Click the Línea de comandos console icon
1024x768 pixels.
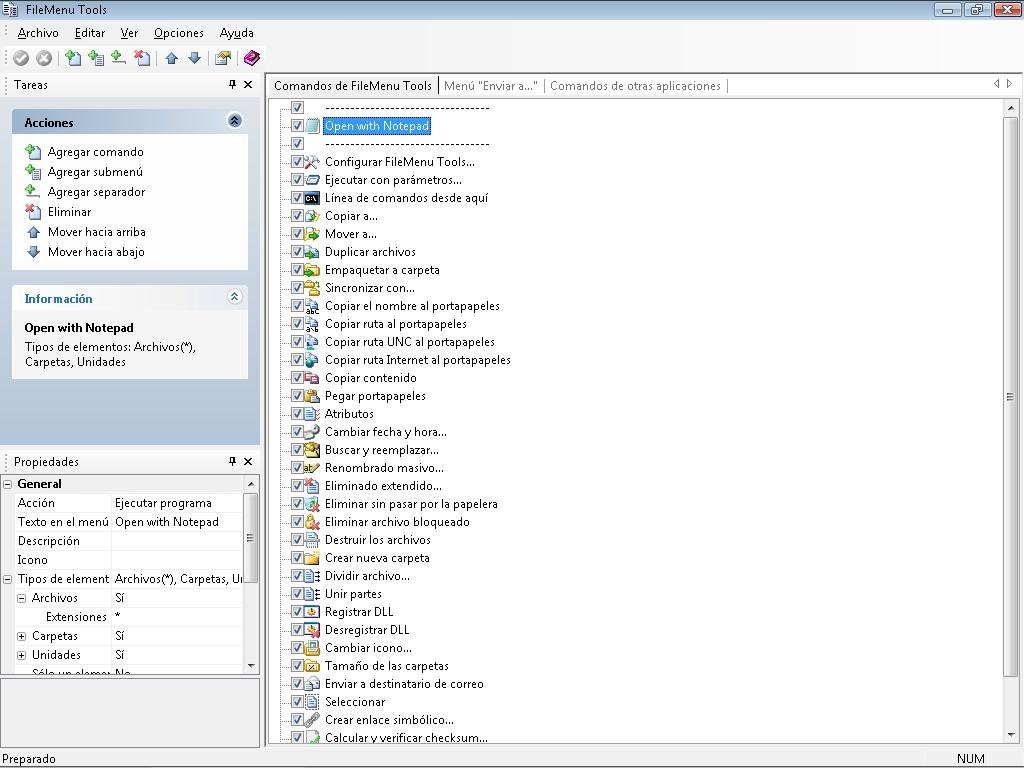tap(312, 198)
